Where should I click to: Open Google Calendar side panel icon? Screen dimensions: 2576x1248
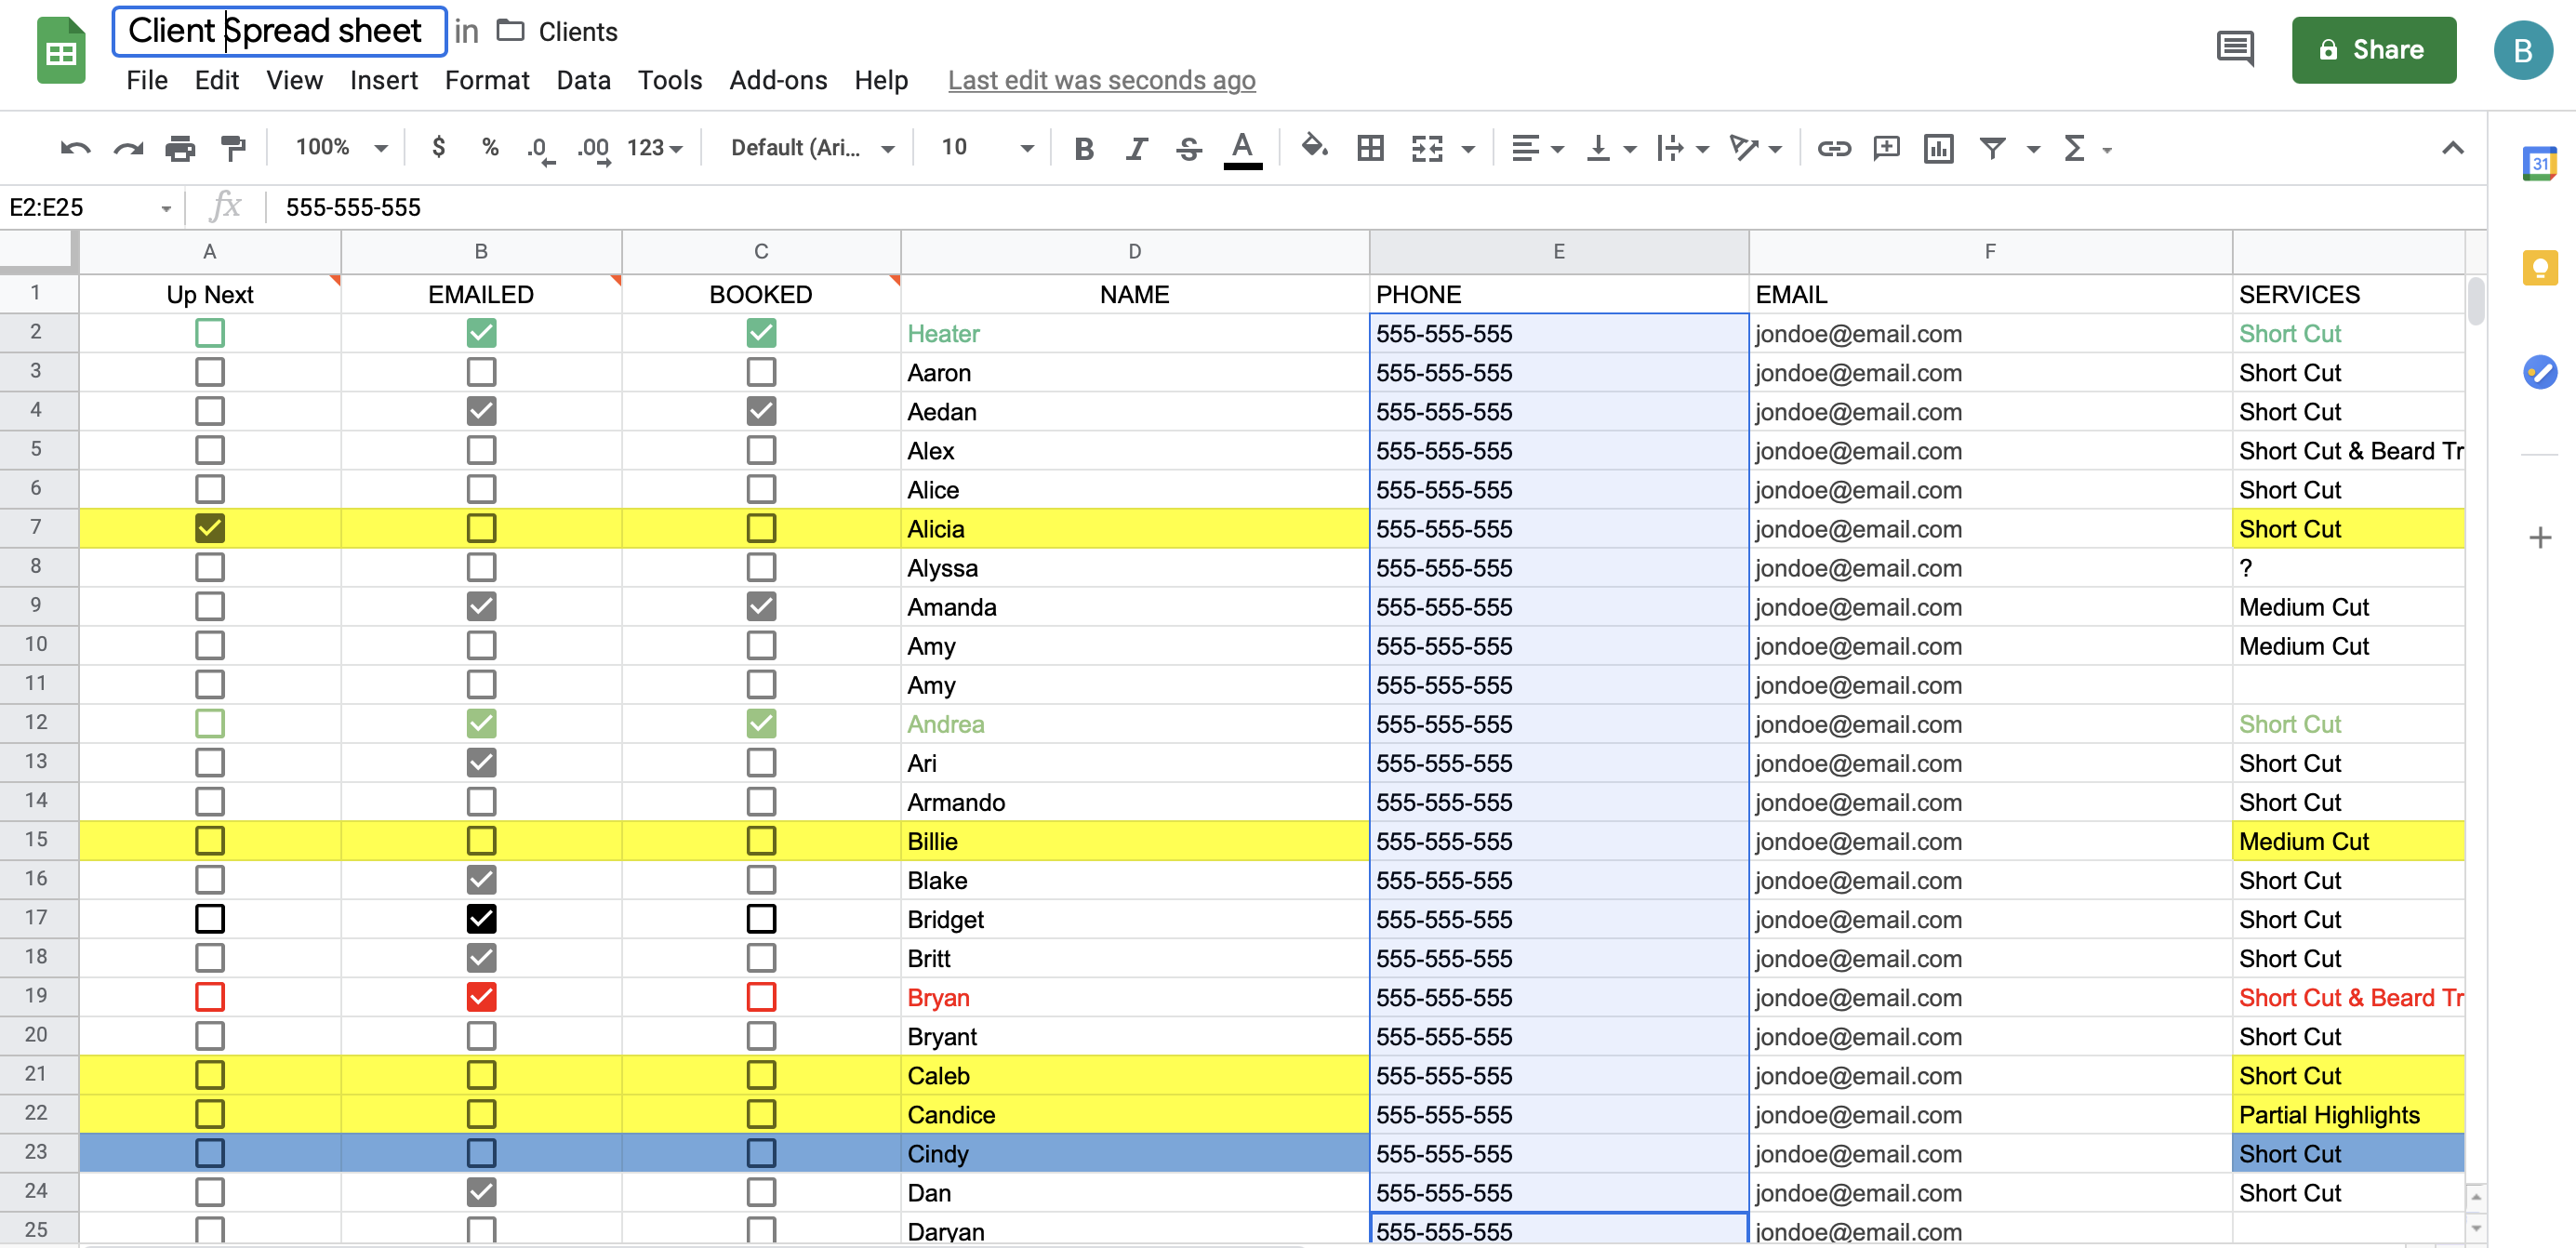pyautogui.click(x=2538, y=163)
